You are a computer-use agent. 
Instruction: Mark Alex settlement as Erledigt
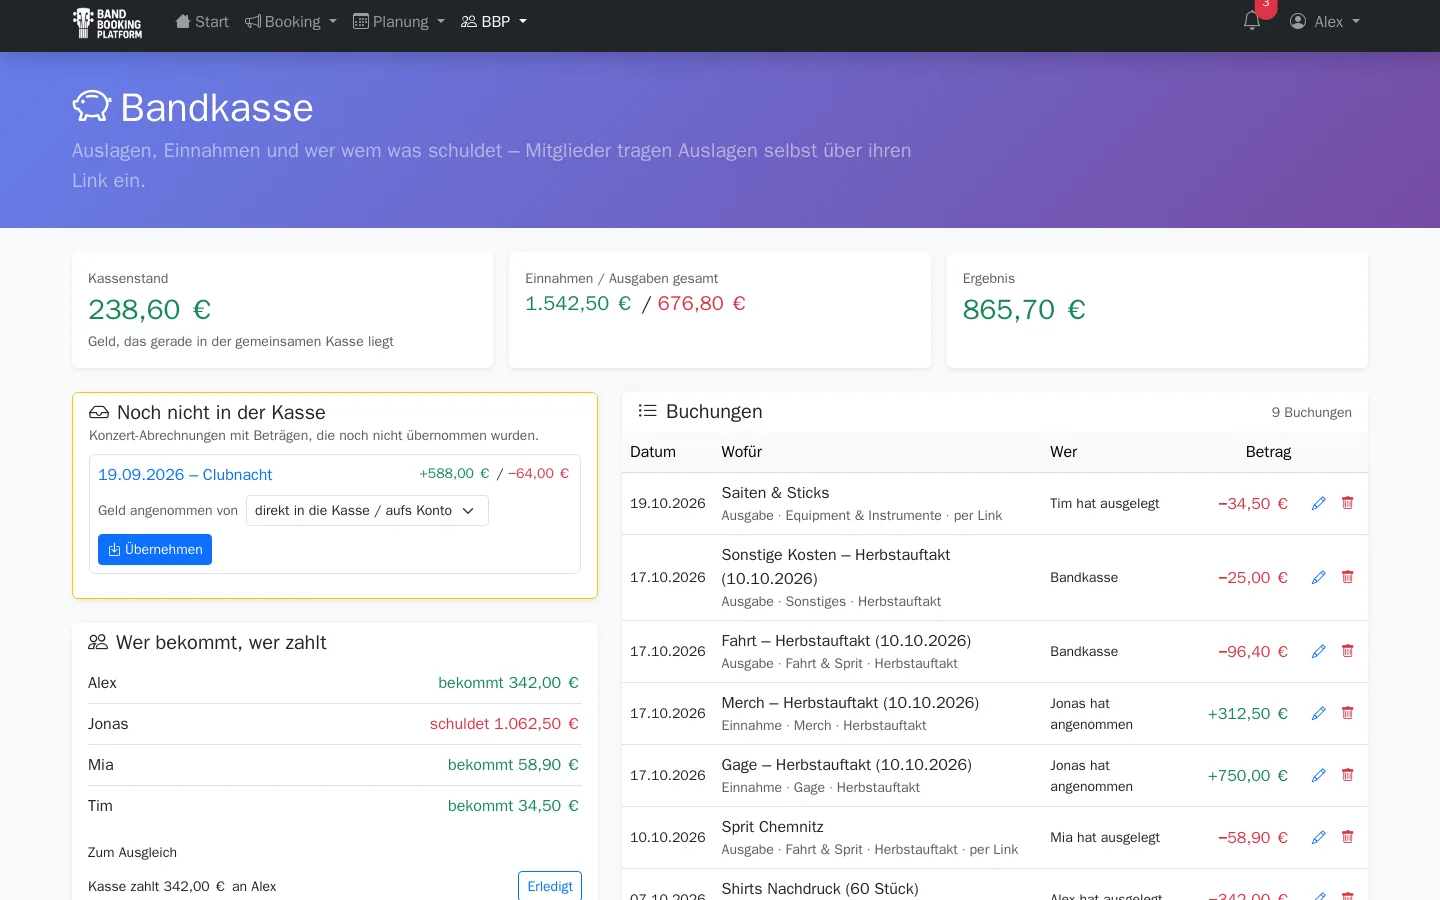pyautogui.click(x=550, y=886)
